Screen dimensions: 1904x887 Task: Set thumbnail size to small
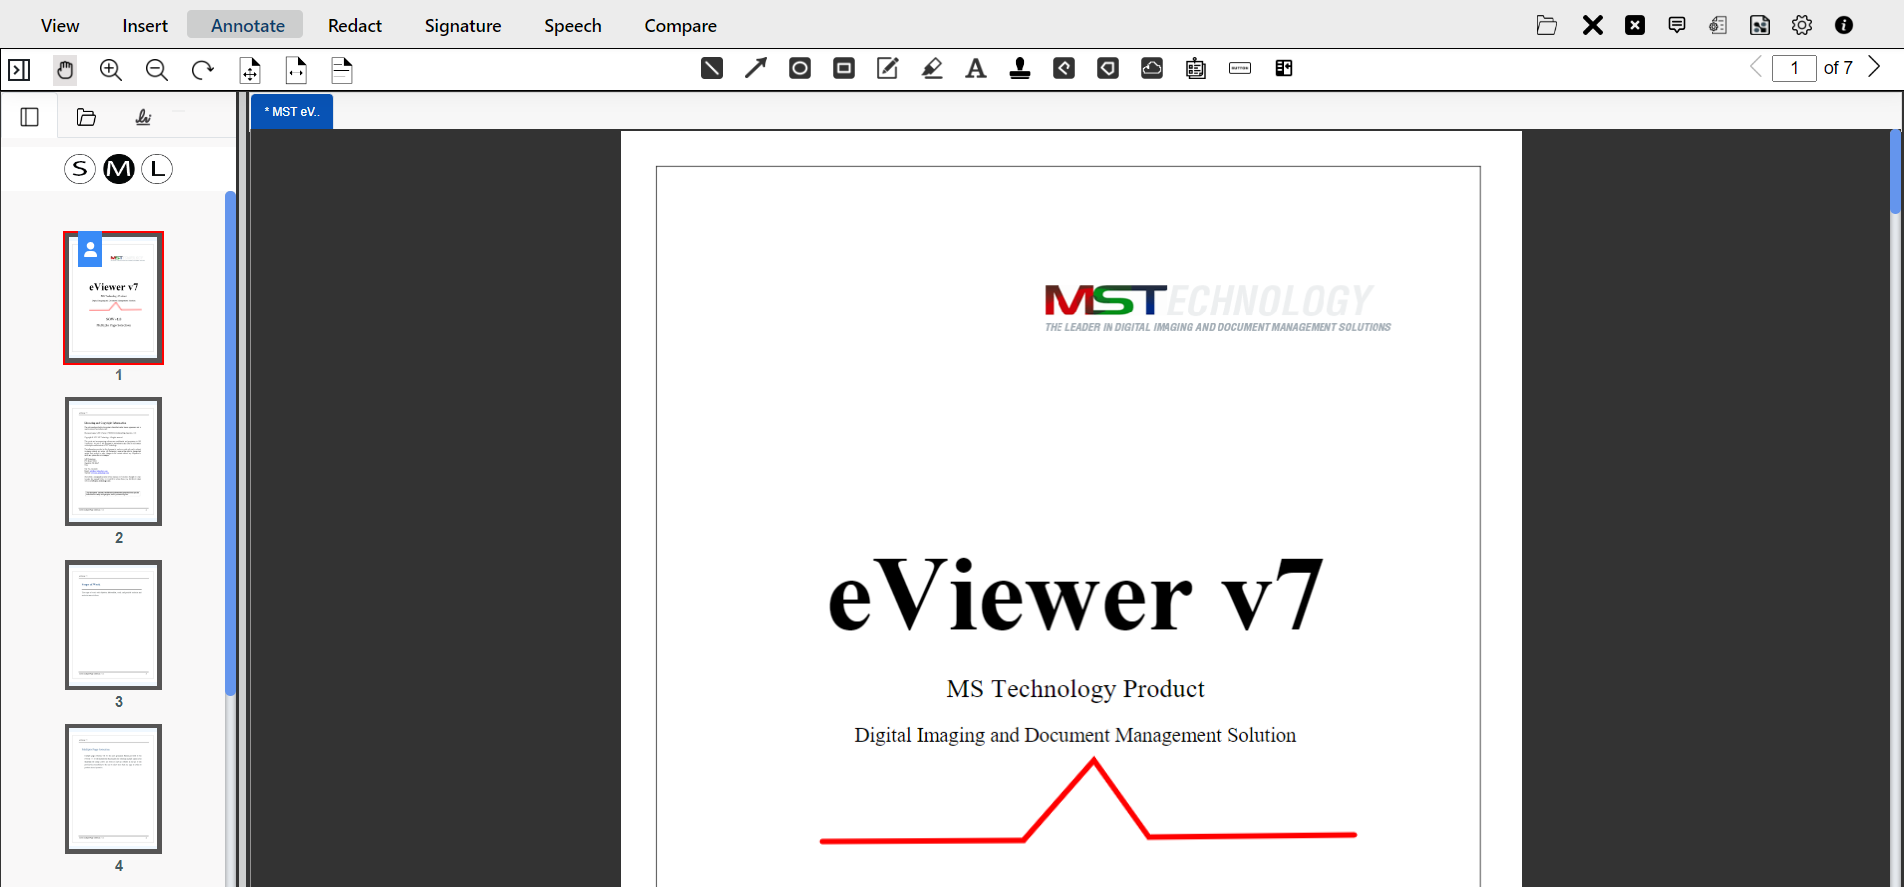80,169
